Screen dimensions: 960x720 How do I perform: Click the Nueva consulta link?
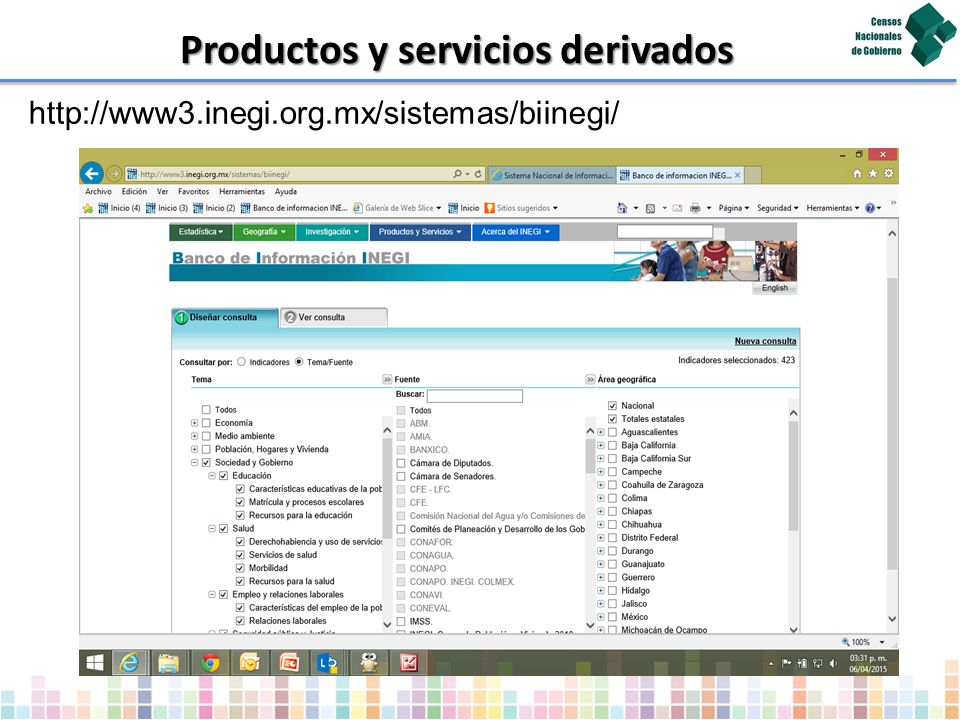[765, 341]
